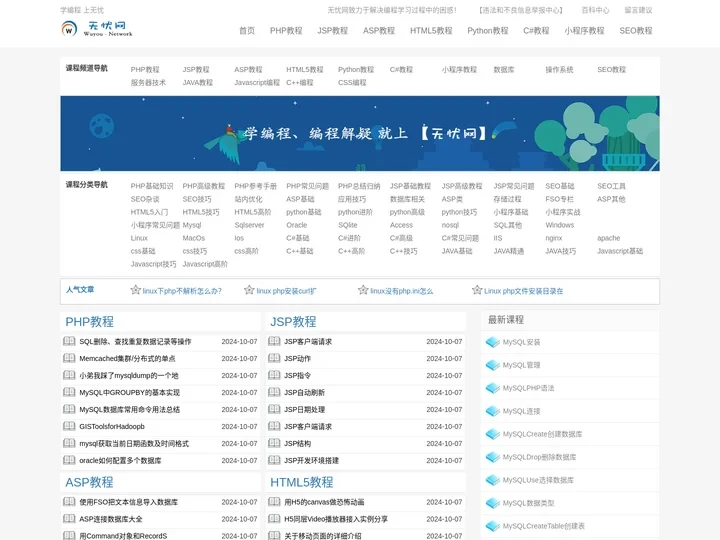This screenshot has width=720, height=540.
Task: Go to CSS编程 channel link
Action: 352,83
